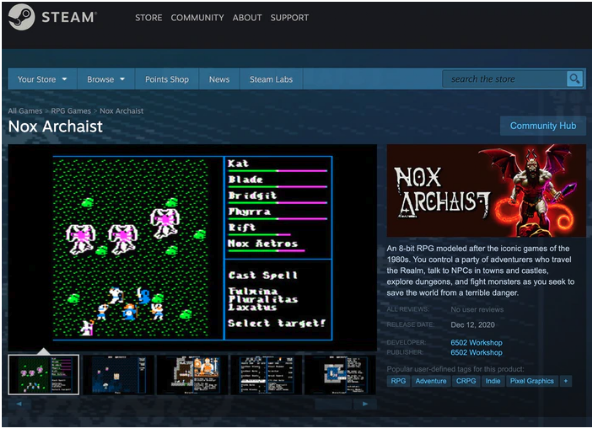The image size is (593, 429).
Task: Open the SUPPORT page
Action: pos(289,17)
